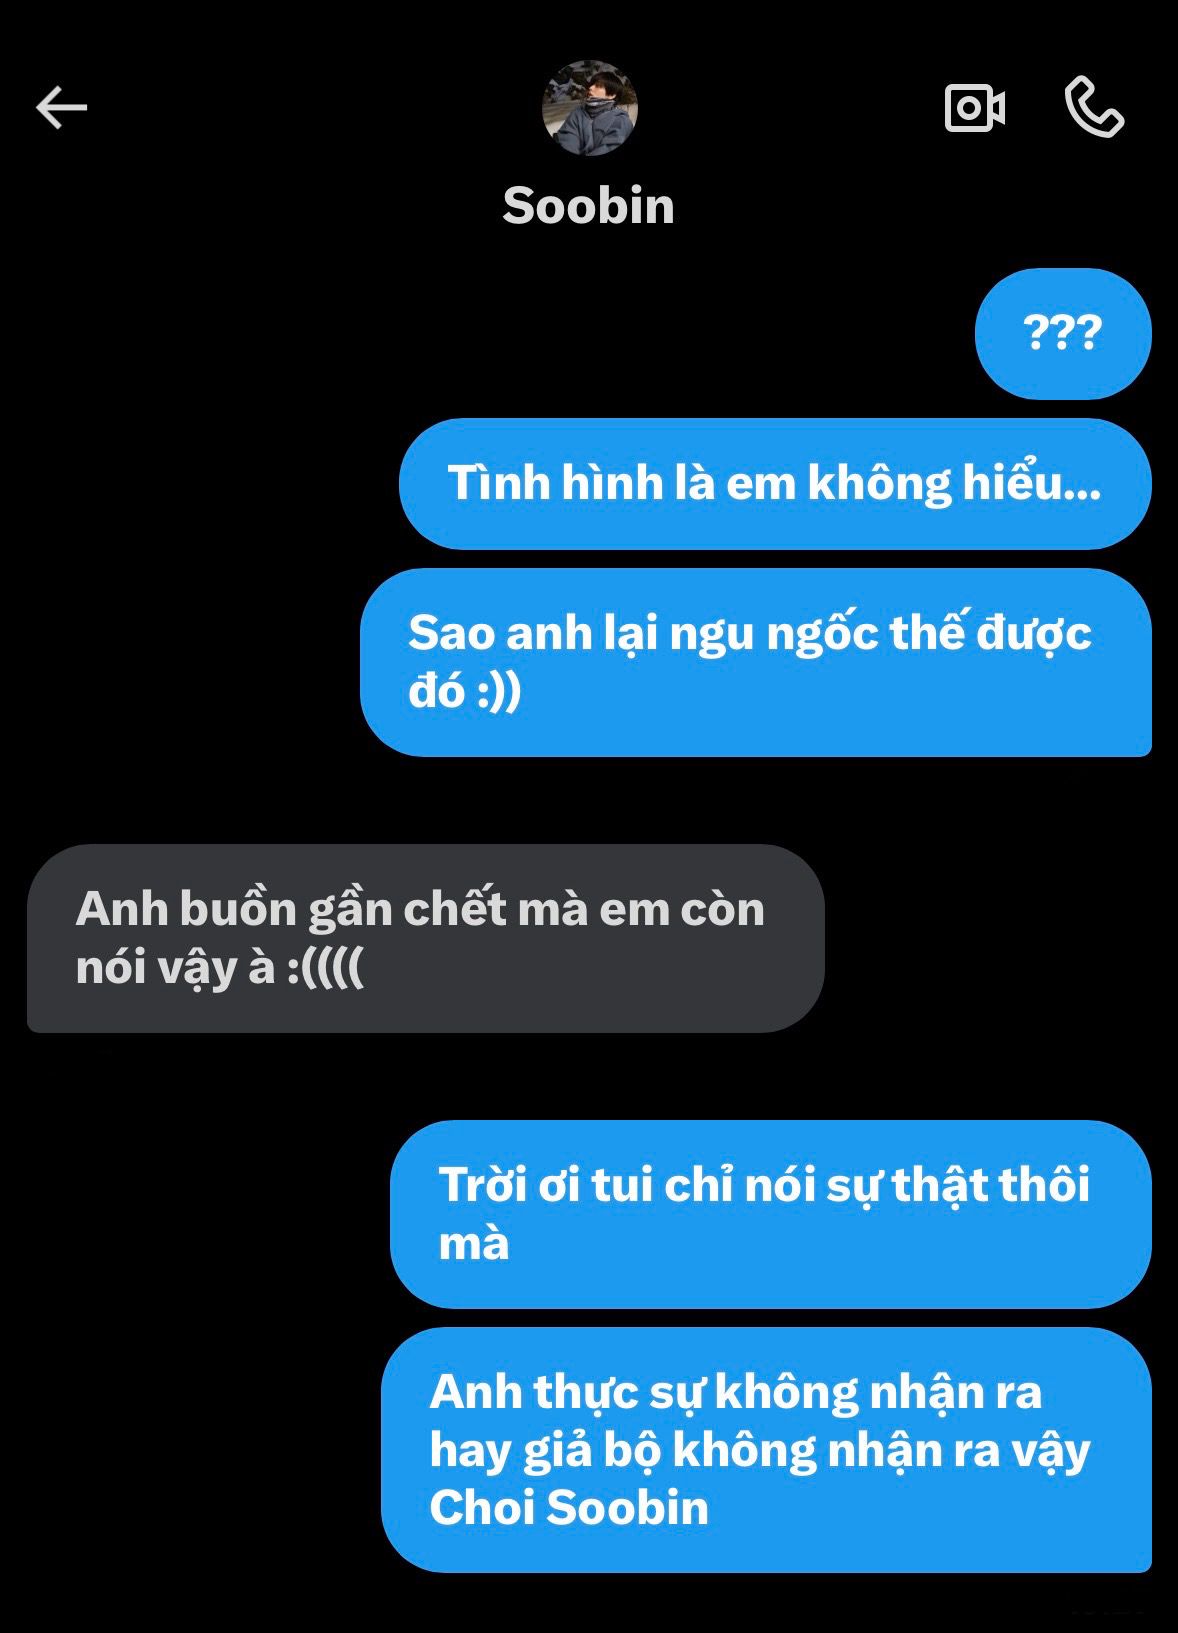The height and width of the screenshot is (1633, 1178).
Task: Tap the 'Anh thực sự không nhận ra' message
Action: coord(767,1450)
